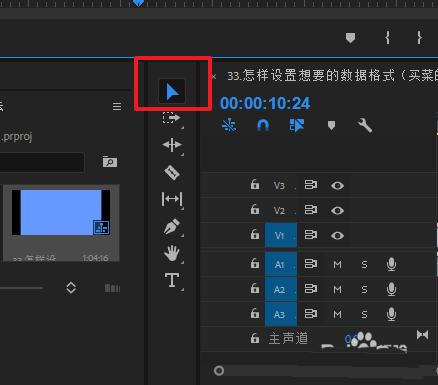The image size is (438, 385).
Task: Solo track A2
Action: pos(364,290)
